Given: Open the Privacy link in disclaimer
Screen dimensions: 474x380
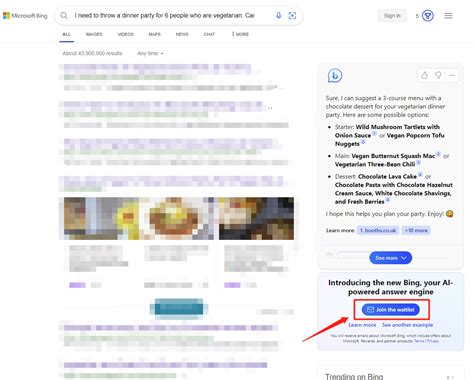Looking at the screenshot, I should click(433, 341).
